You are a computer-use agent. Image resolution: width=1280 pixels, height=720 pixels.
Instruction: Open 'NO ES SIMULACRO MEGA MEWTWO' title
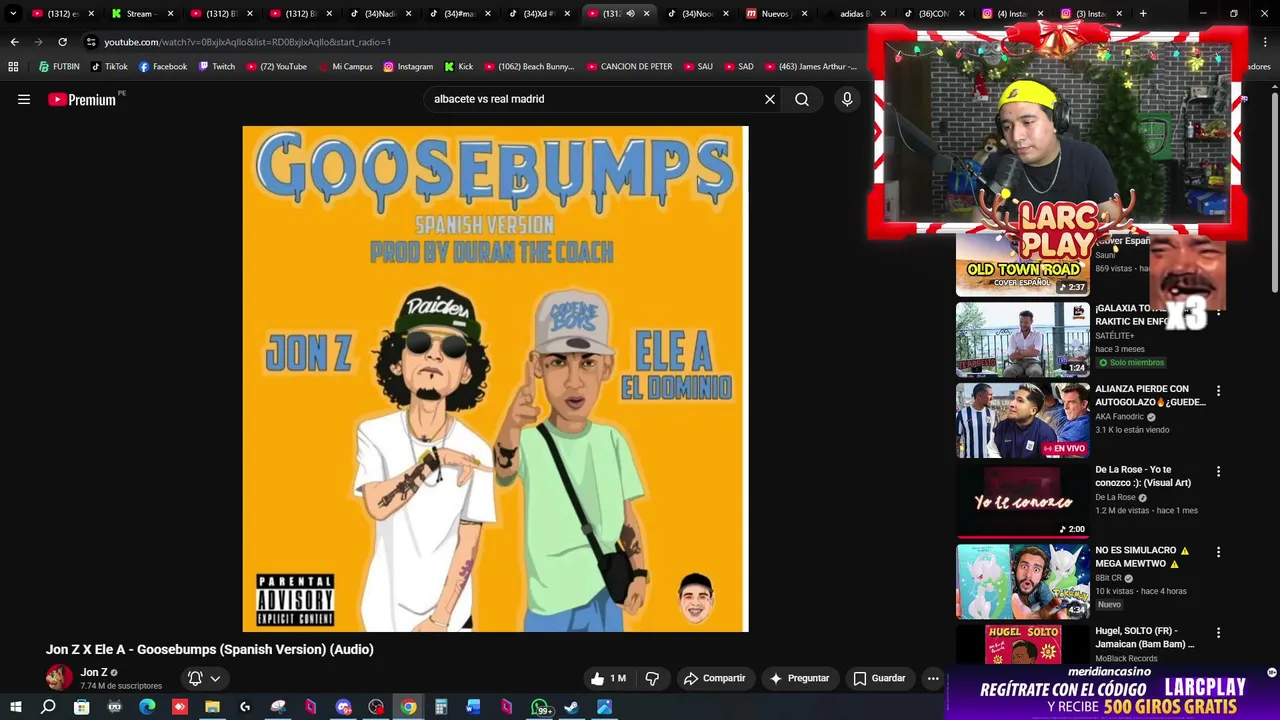[1142, 557]
